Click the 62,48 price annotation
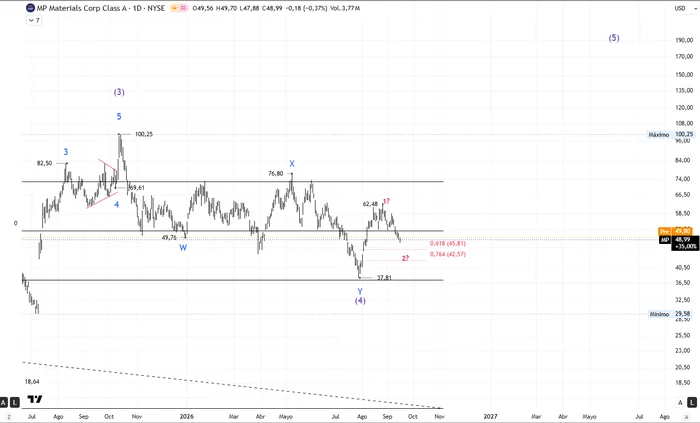 370,204
